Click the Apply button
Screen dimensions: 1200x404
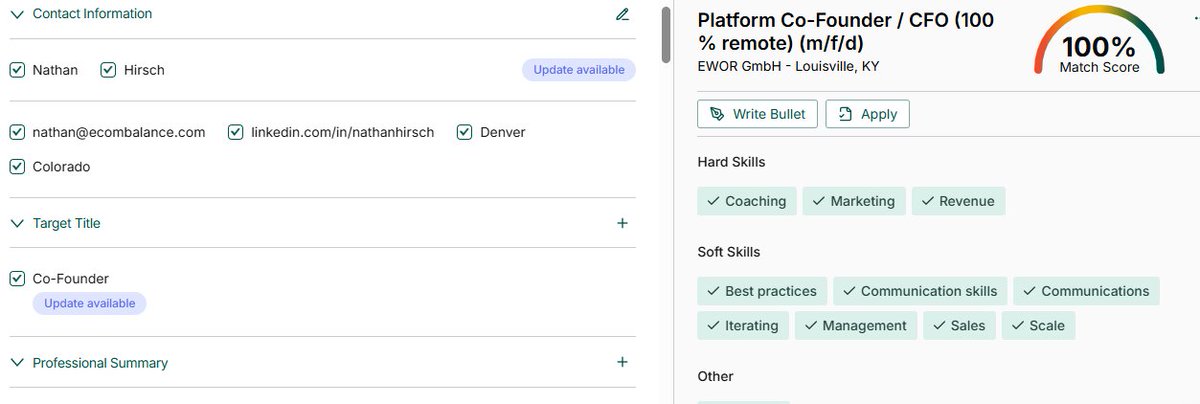point(868,114)
